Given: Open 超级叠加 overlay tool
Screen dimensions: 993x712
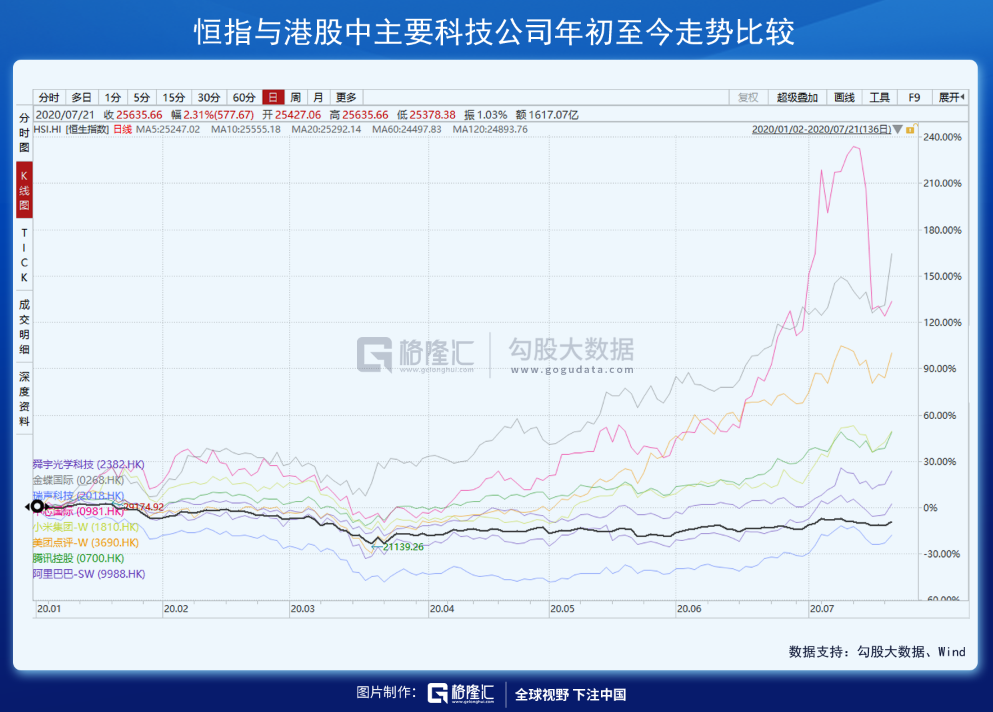Looking at the screenshot, I should [x=797, y=97].
